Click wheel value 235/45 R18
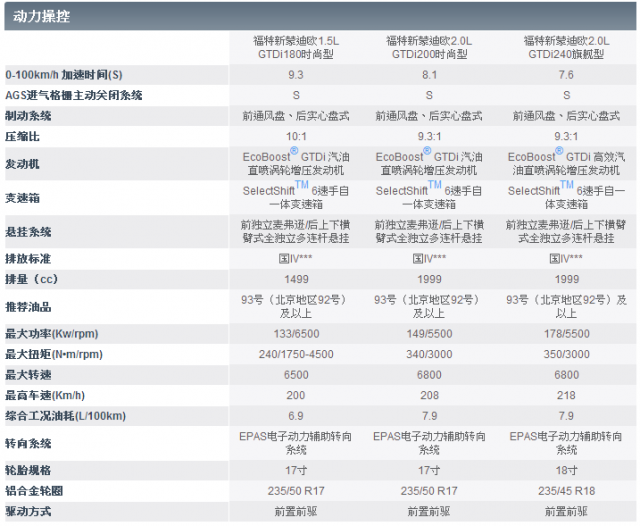 567,491
